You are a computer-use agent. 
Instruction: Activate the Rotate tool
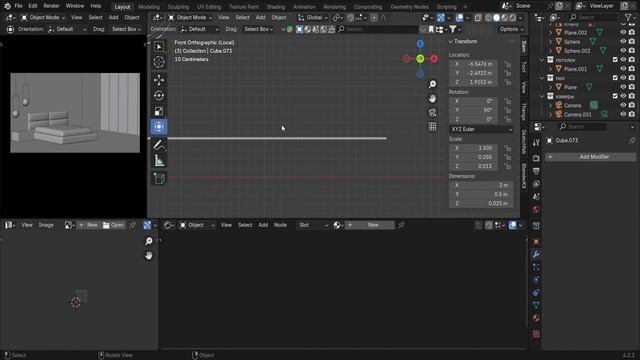pos(159,96)
